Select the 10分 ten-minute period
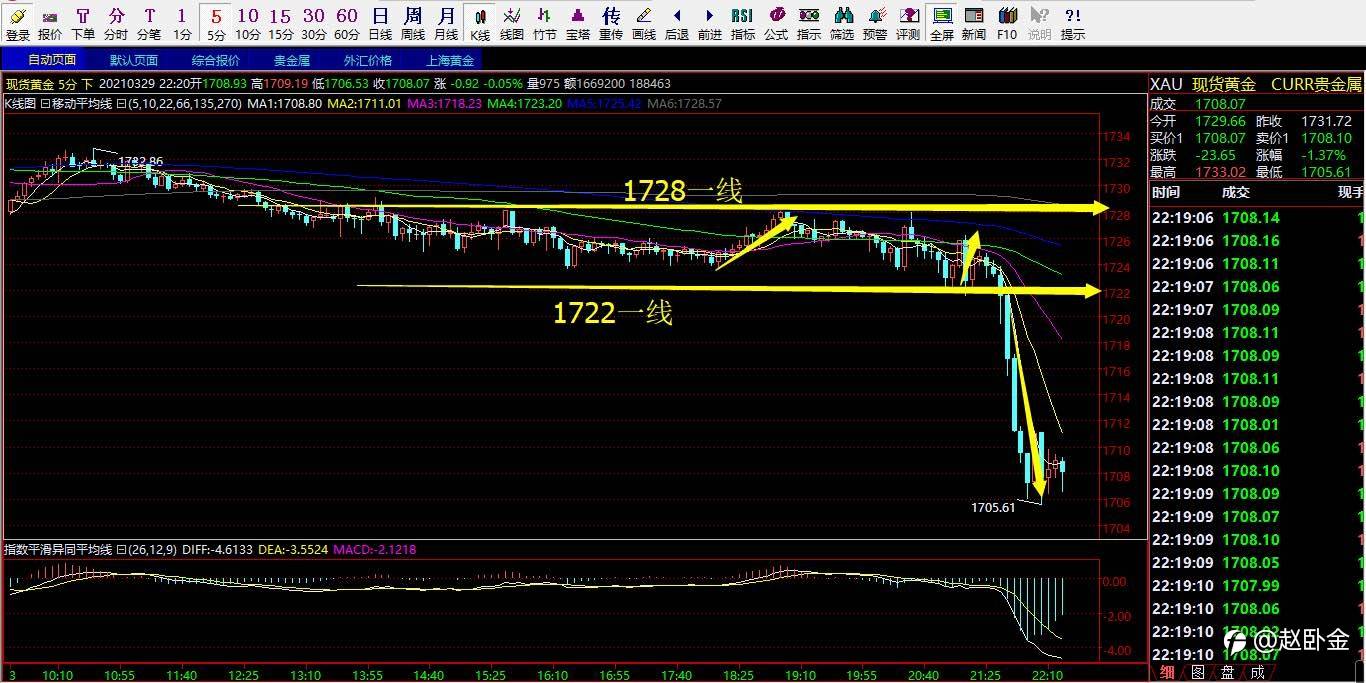The height and width of the screenshot is (683, 1366). coord(248,22)
